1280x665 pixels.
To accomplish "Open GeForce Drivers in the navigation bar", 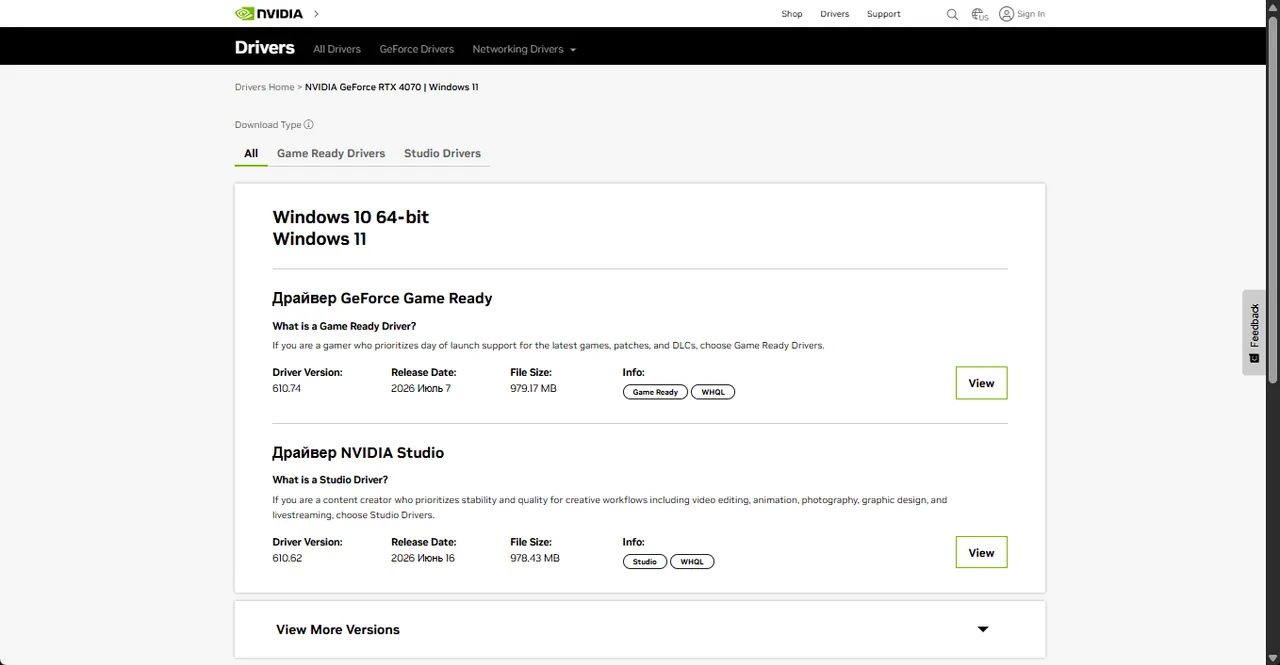I will tap(417, 49).
